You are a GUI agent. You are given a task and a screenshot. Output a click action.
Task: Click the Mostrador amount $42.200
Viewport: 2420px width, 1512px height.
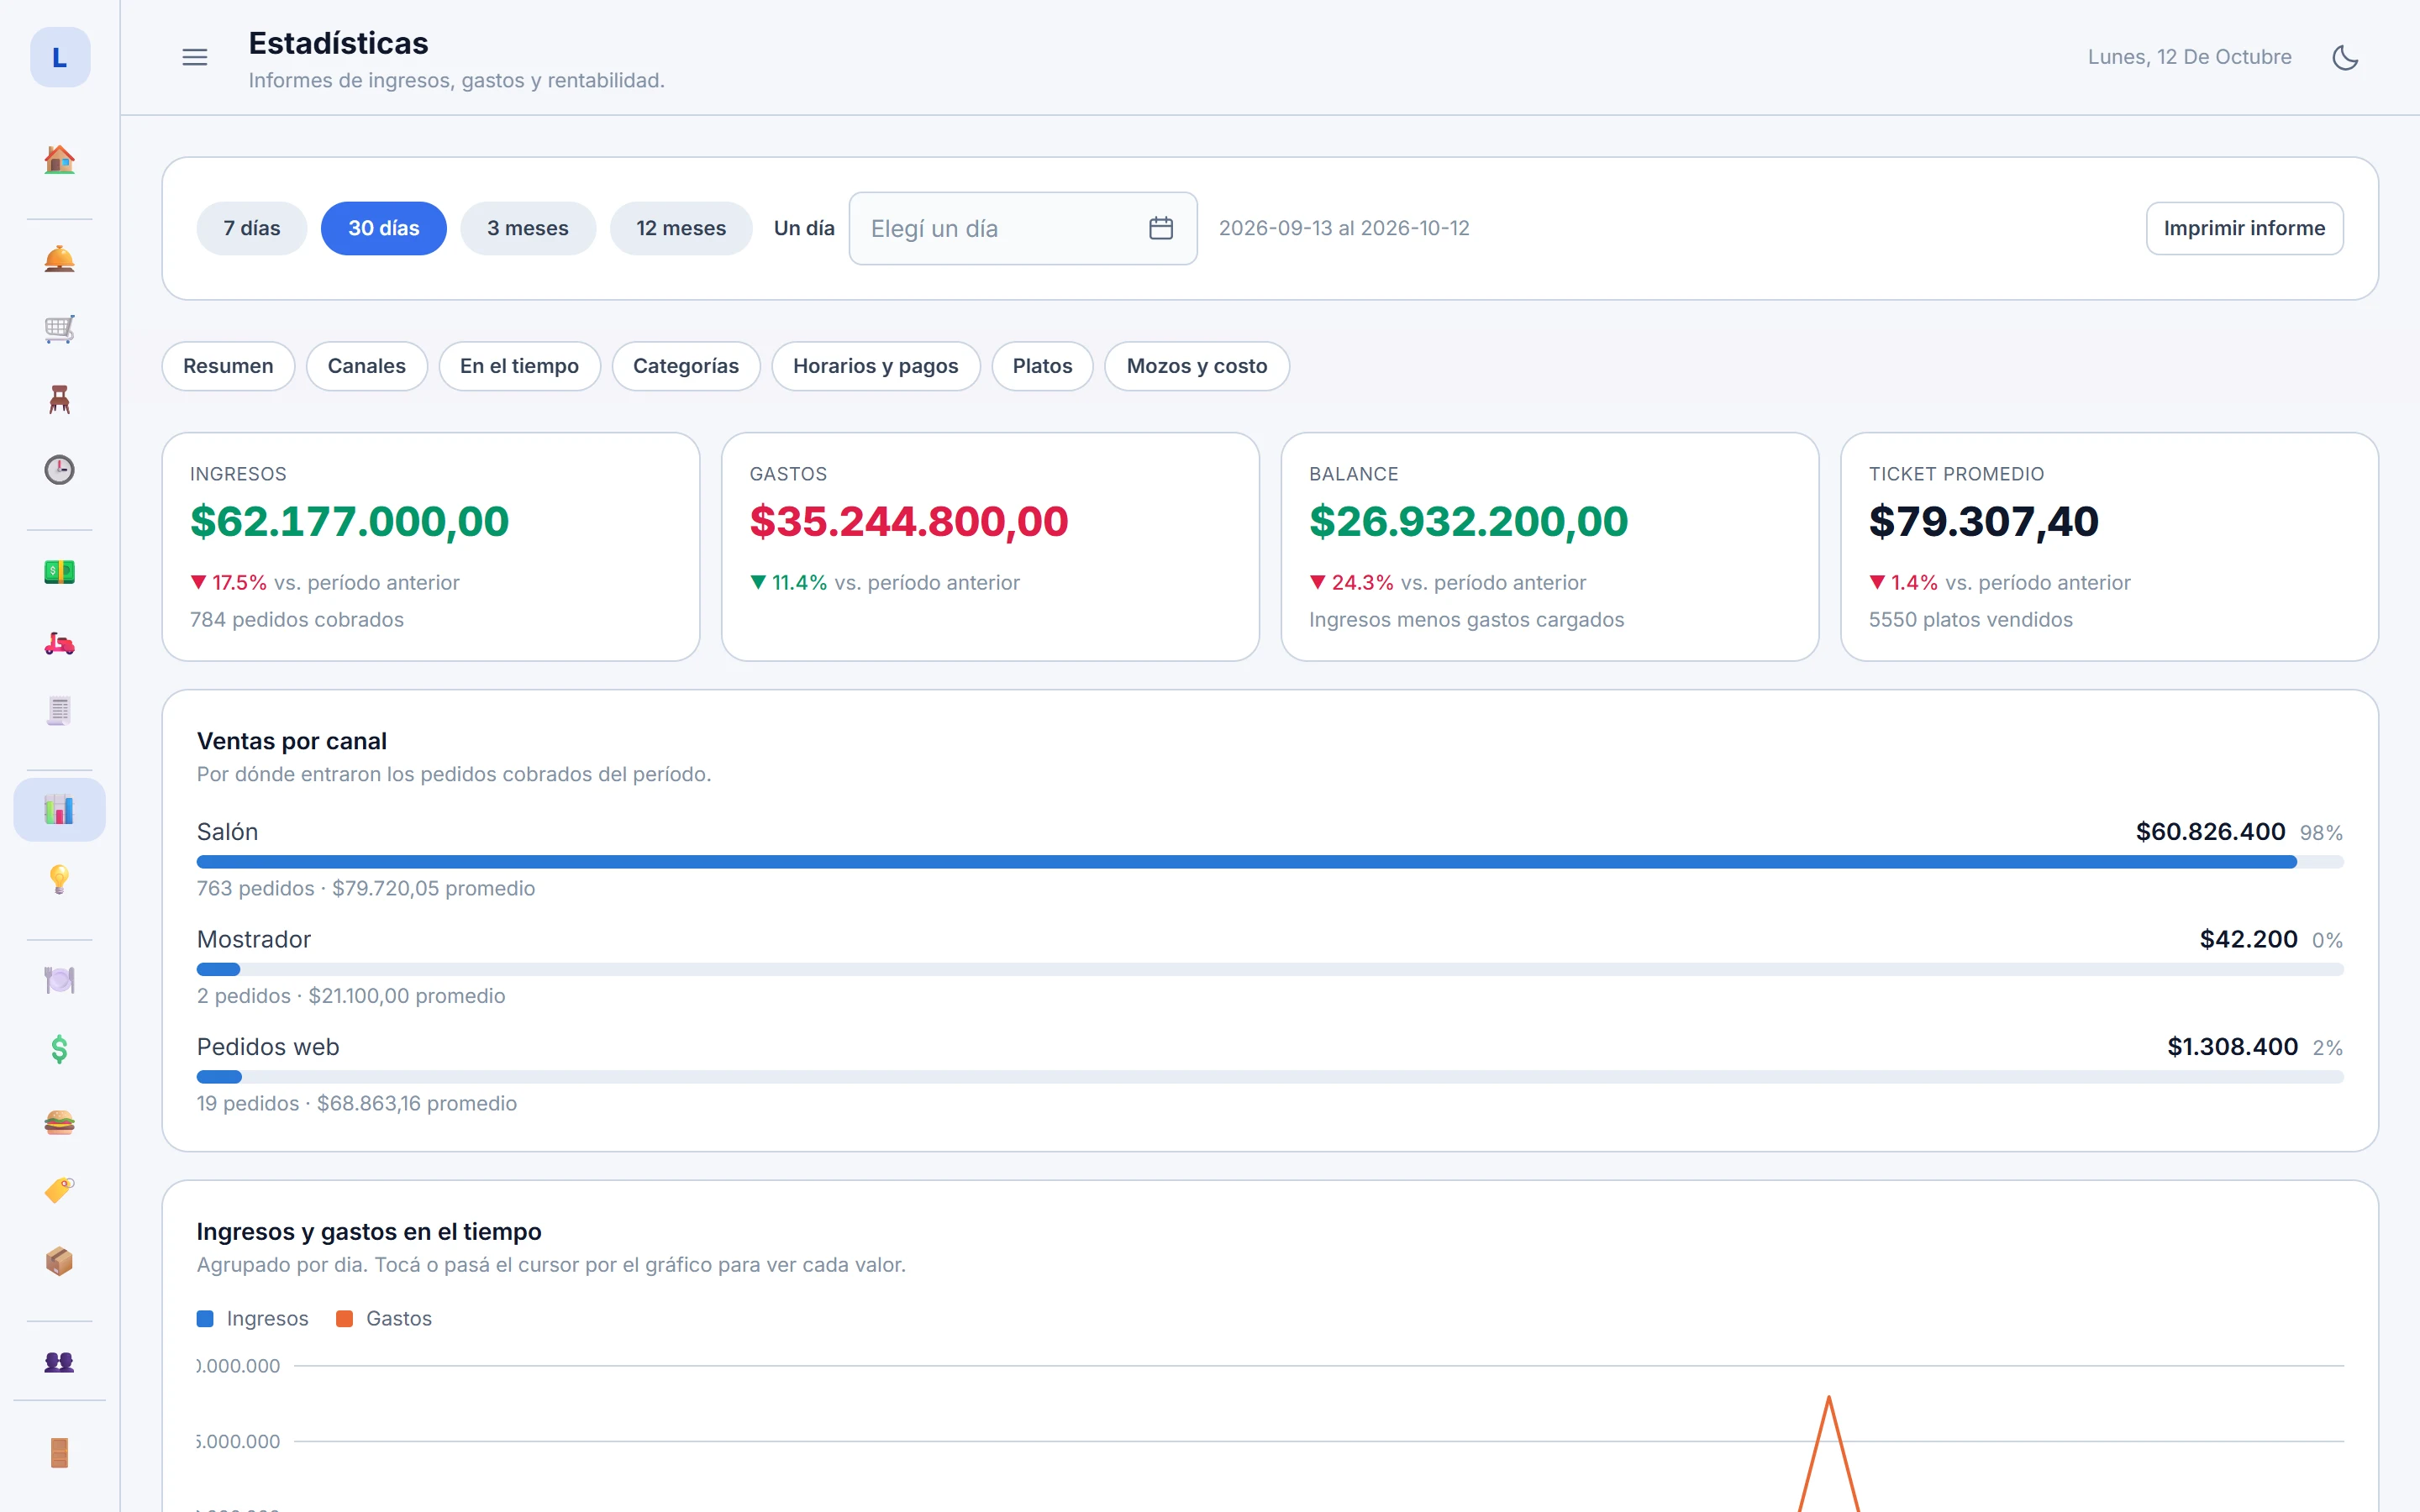click(x=2248, y=939)
